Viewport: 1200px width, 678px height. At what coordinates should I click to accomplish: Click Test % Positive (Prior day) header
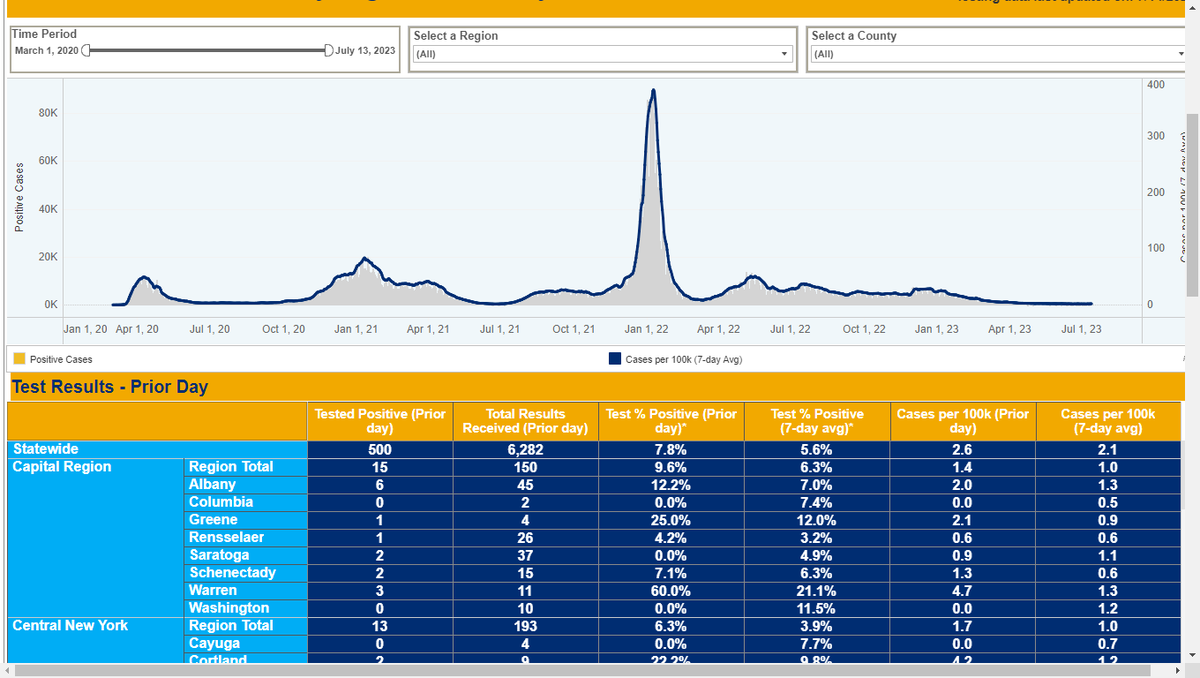tap(671, 421)
